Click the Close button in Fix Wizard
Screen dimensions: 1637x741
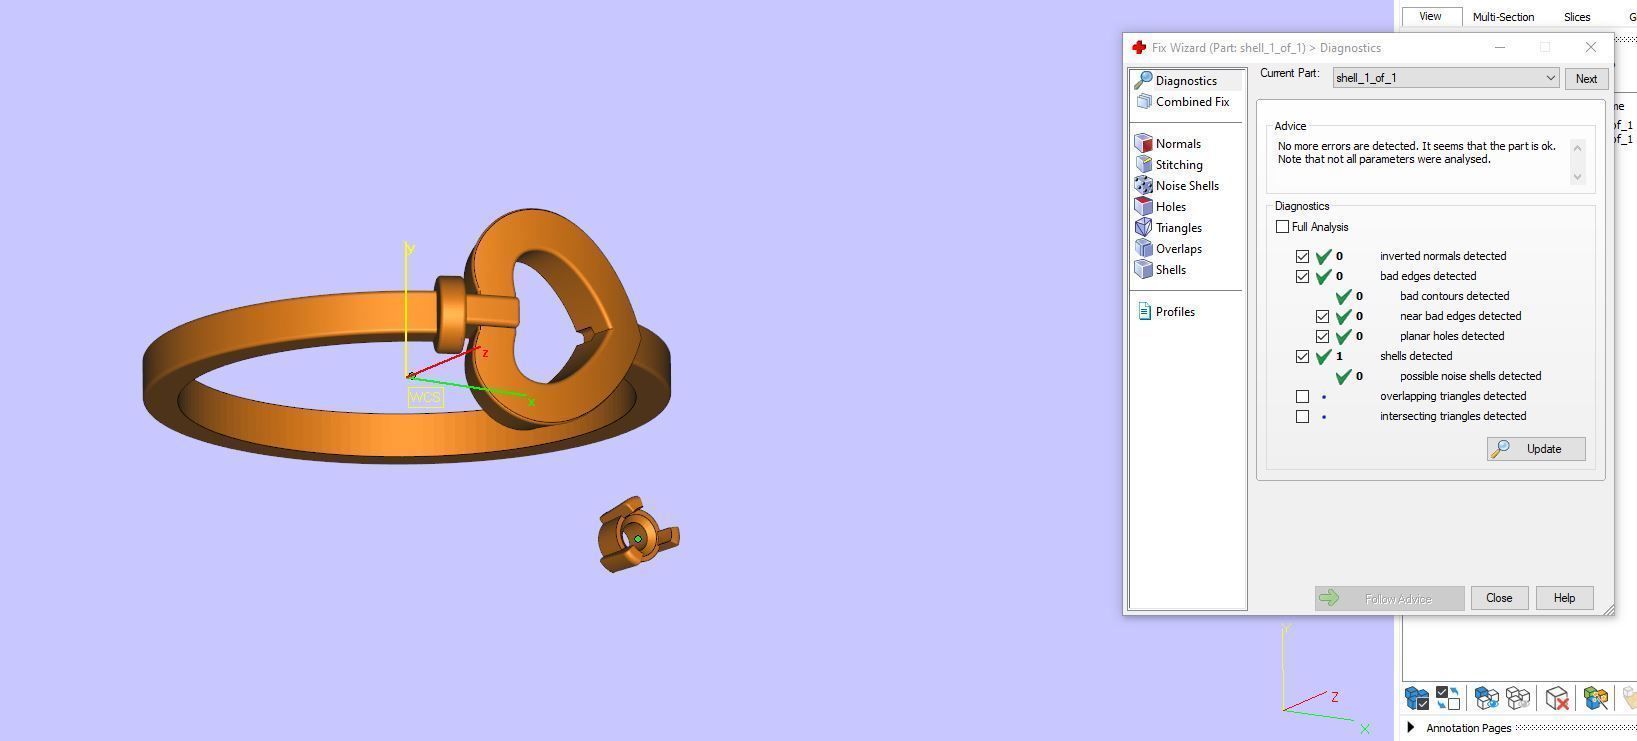[1499, 598]
